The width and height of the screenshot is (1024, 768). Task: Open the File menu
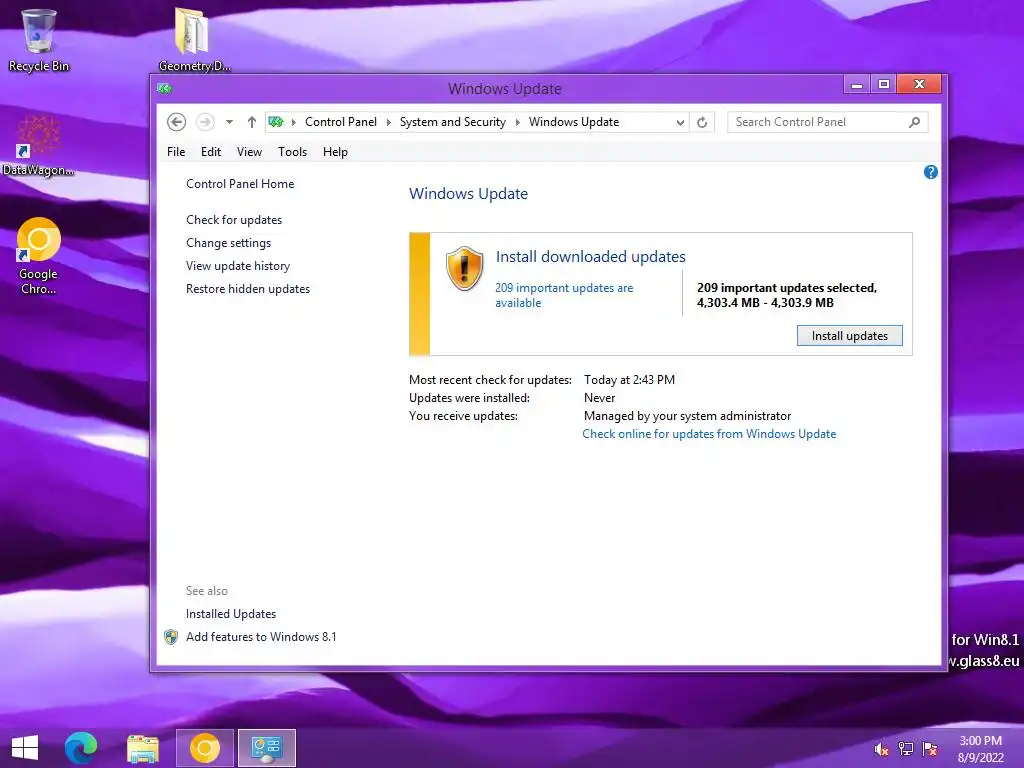click(176, 152)
